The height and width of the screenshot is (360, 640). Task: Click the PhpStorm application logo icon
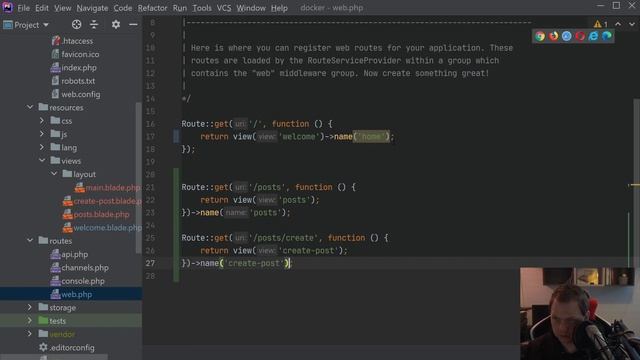(x=7, y=7)
